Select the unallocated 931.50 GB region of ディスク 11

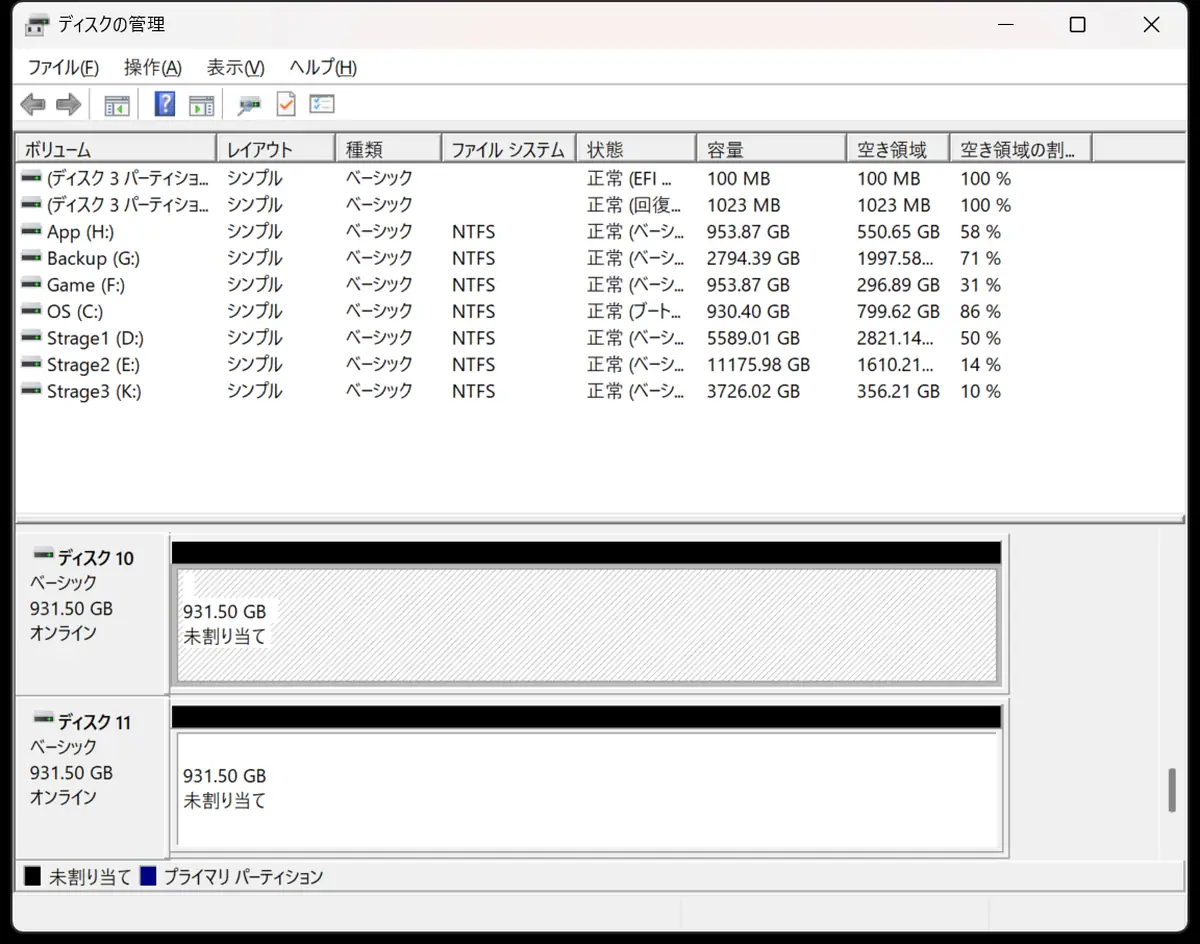(587, 790)
